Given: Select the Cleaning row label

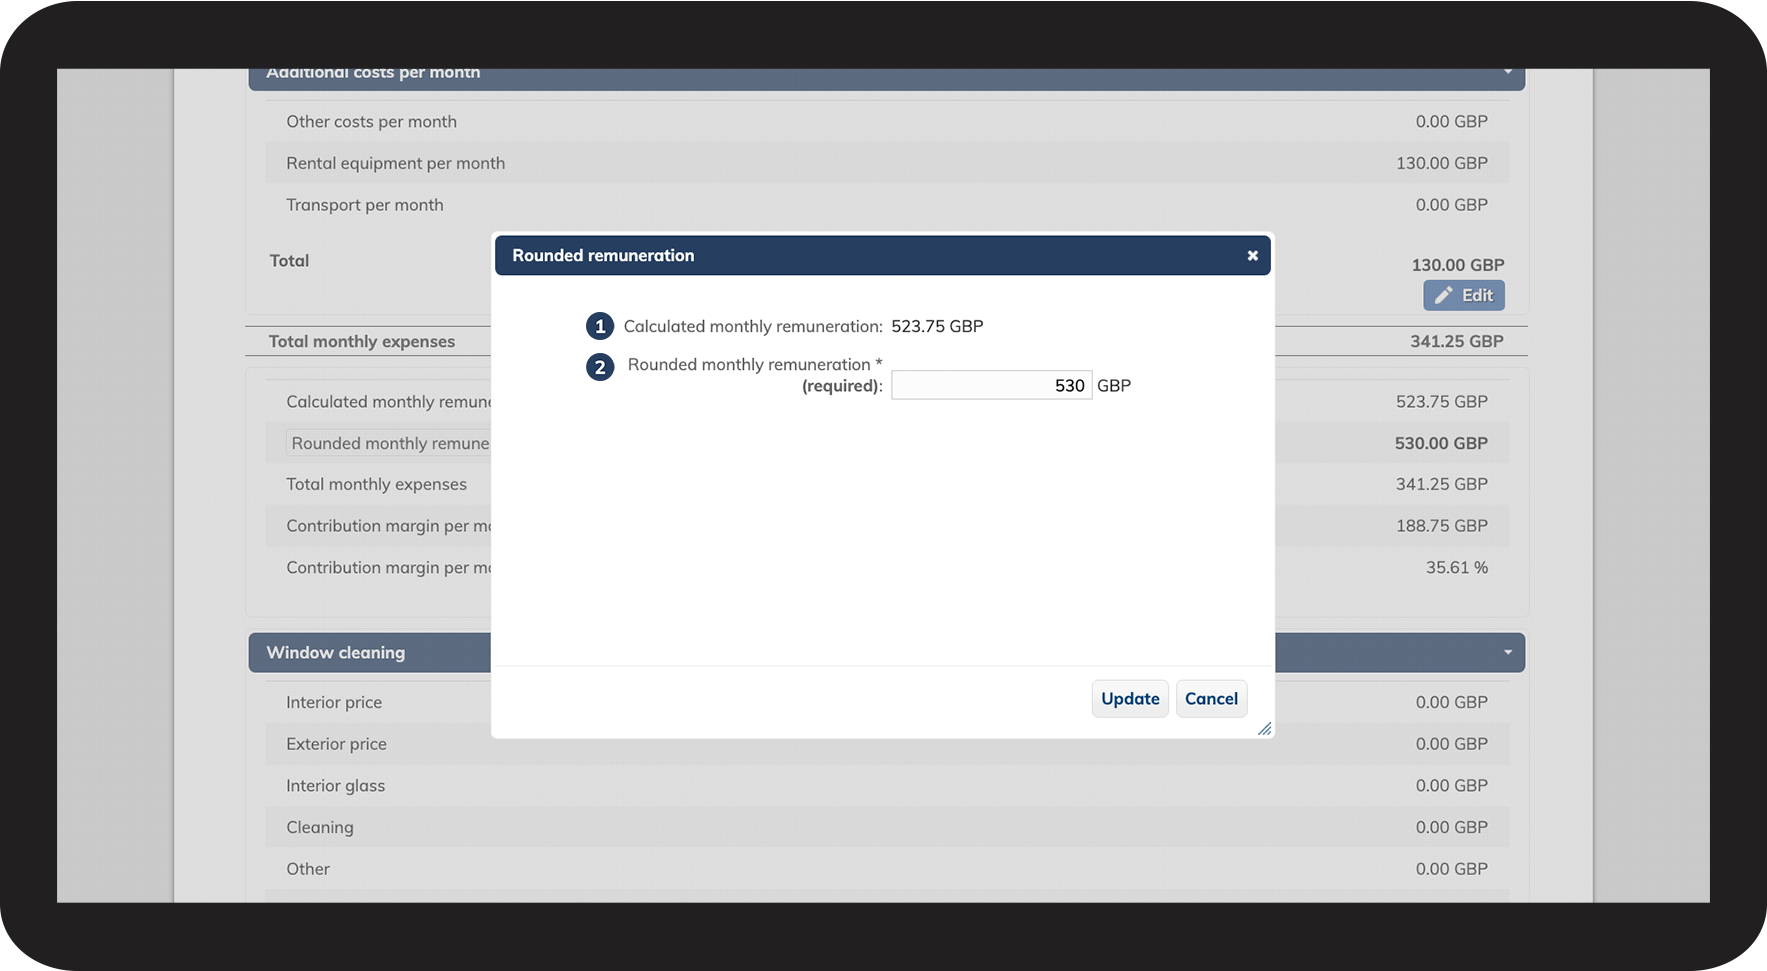Looking at the screenshot, I should [x=320, y=828].
